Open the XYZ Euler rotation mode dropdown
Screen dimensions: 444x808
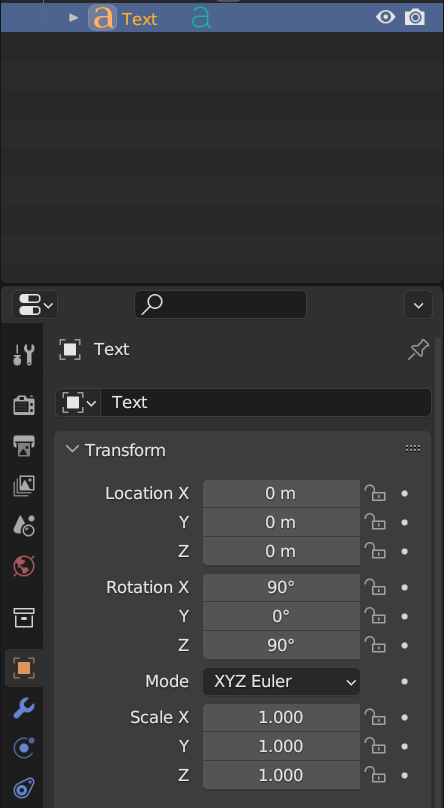coord(281,682)
